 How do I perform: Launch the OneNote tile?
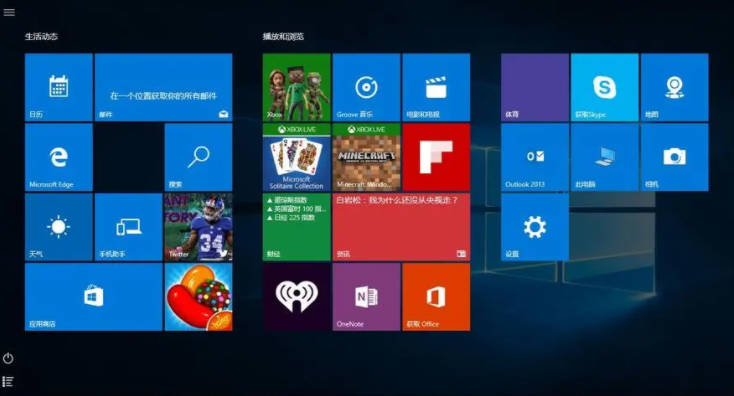coord(367,297)
